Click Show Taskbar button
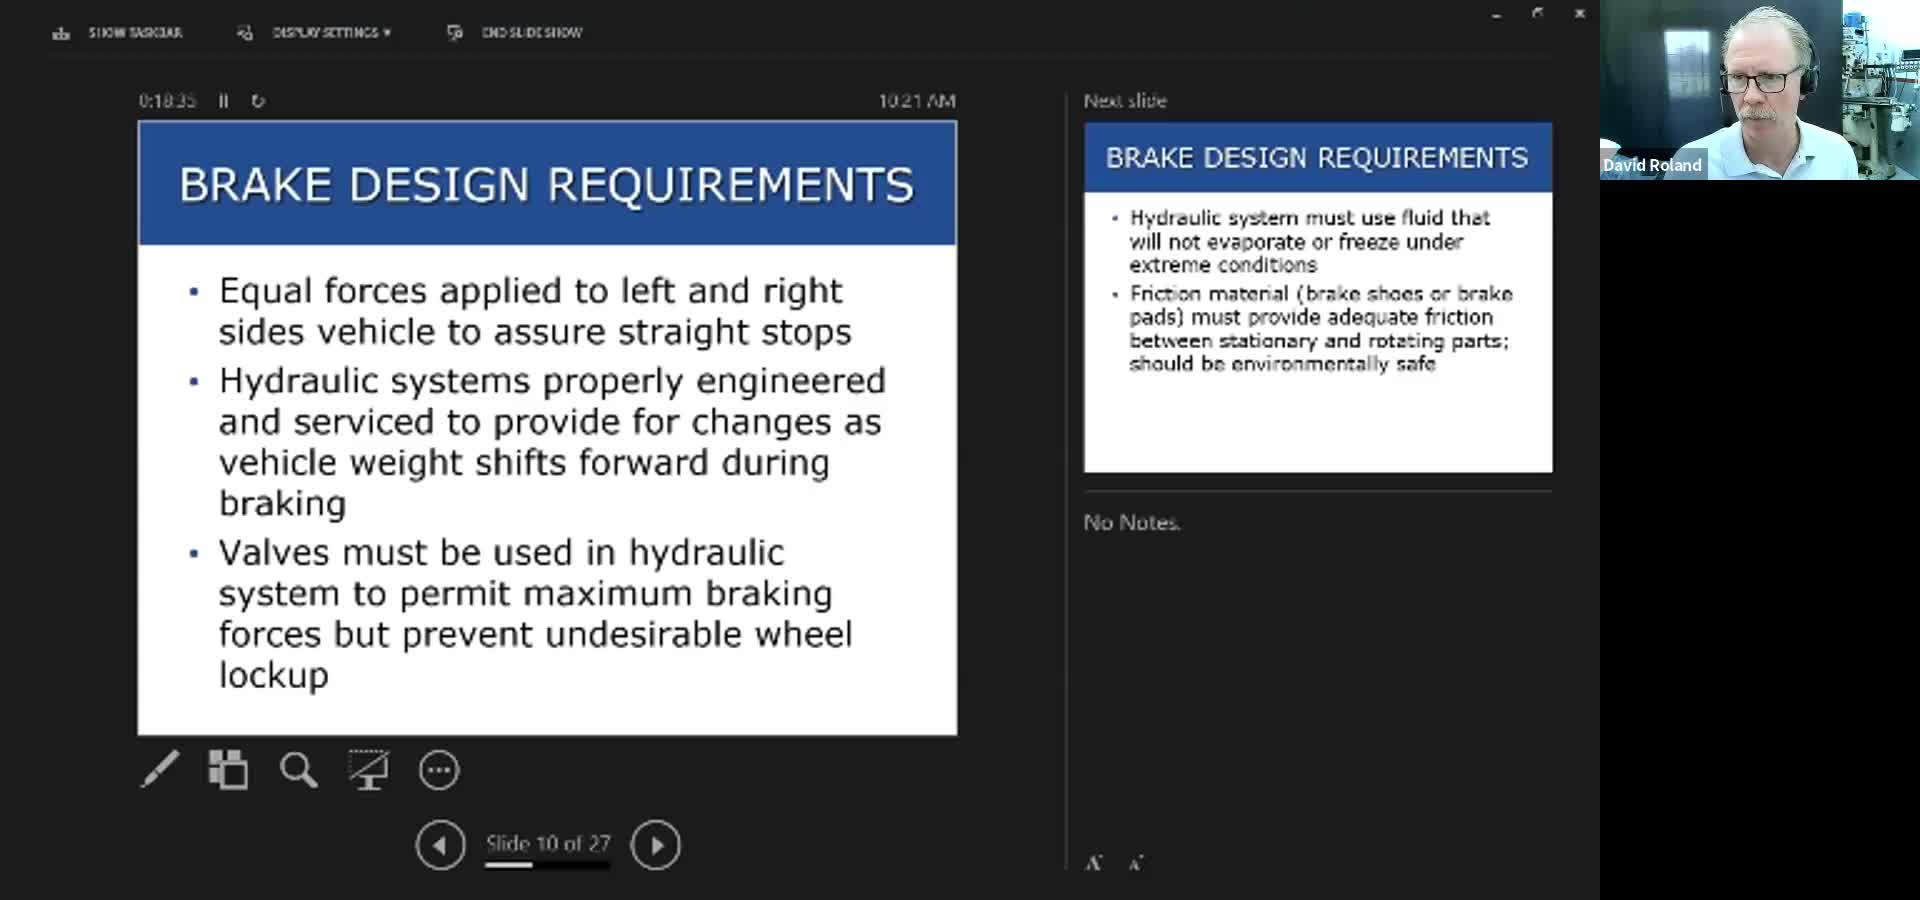 pyautogui.click(x=117, y=33)
